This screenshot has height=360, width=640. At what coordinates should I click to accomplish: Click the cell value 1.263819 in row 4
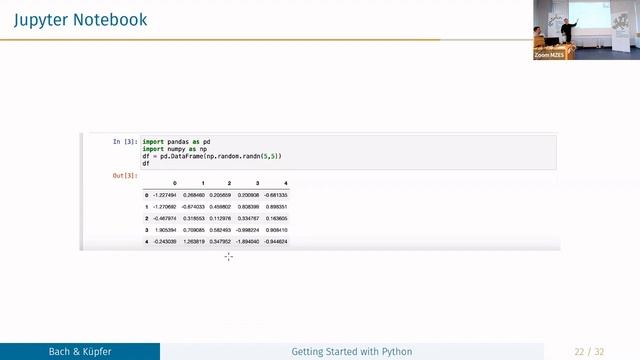click(x=194, y=242)
